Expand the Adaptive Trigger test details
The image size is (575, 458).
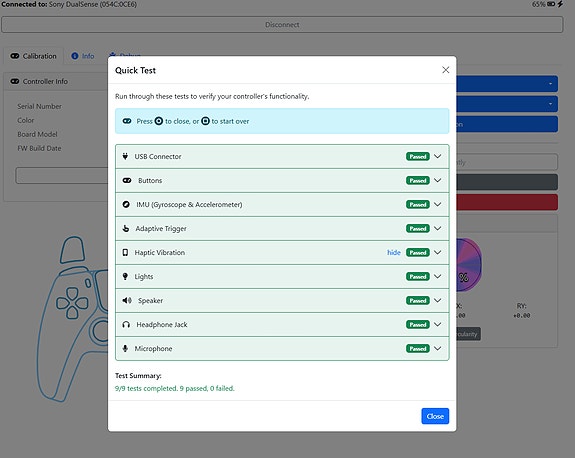point(437,228)
